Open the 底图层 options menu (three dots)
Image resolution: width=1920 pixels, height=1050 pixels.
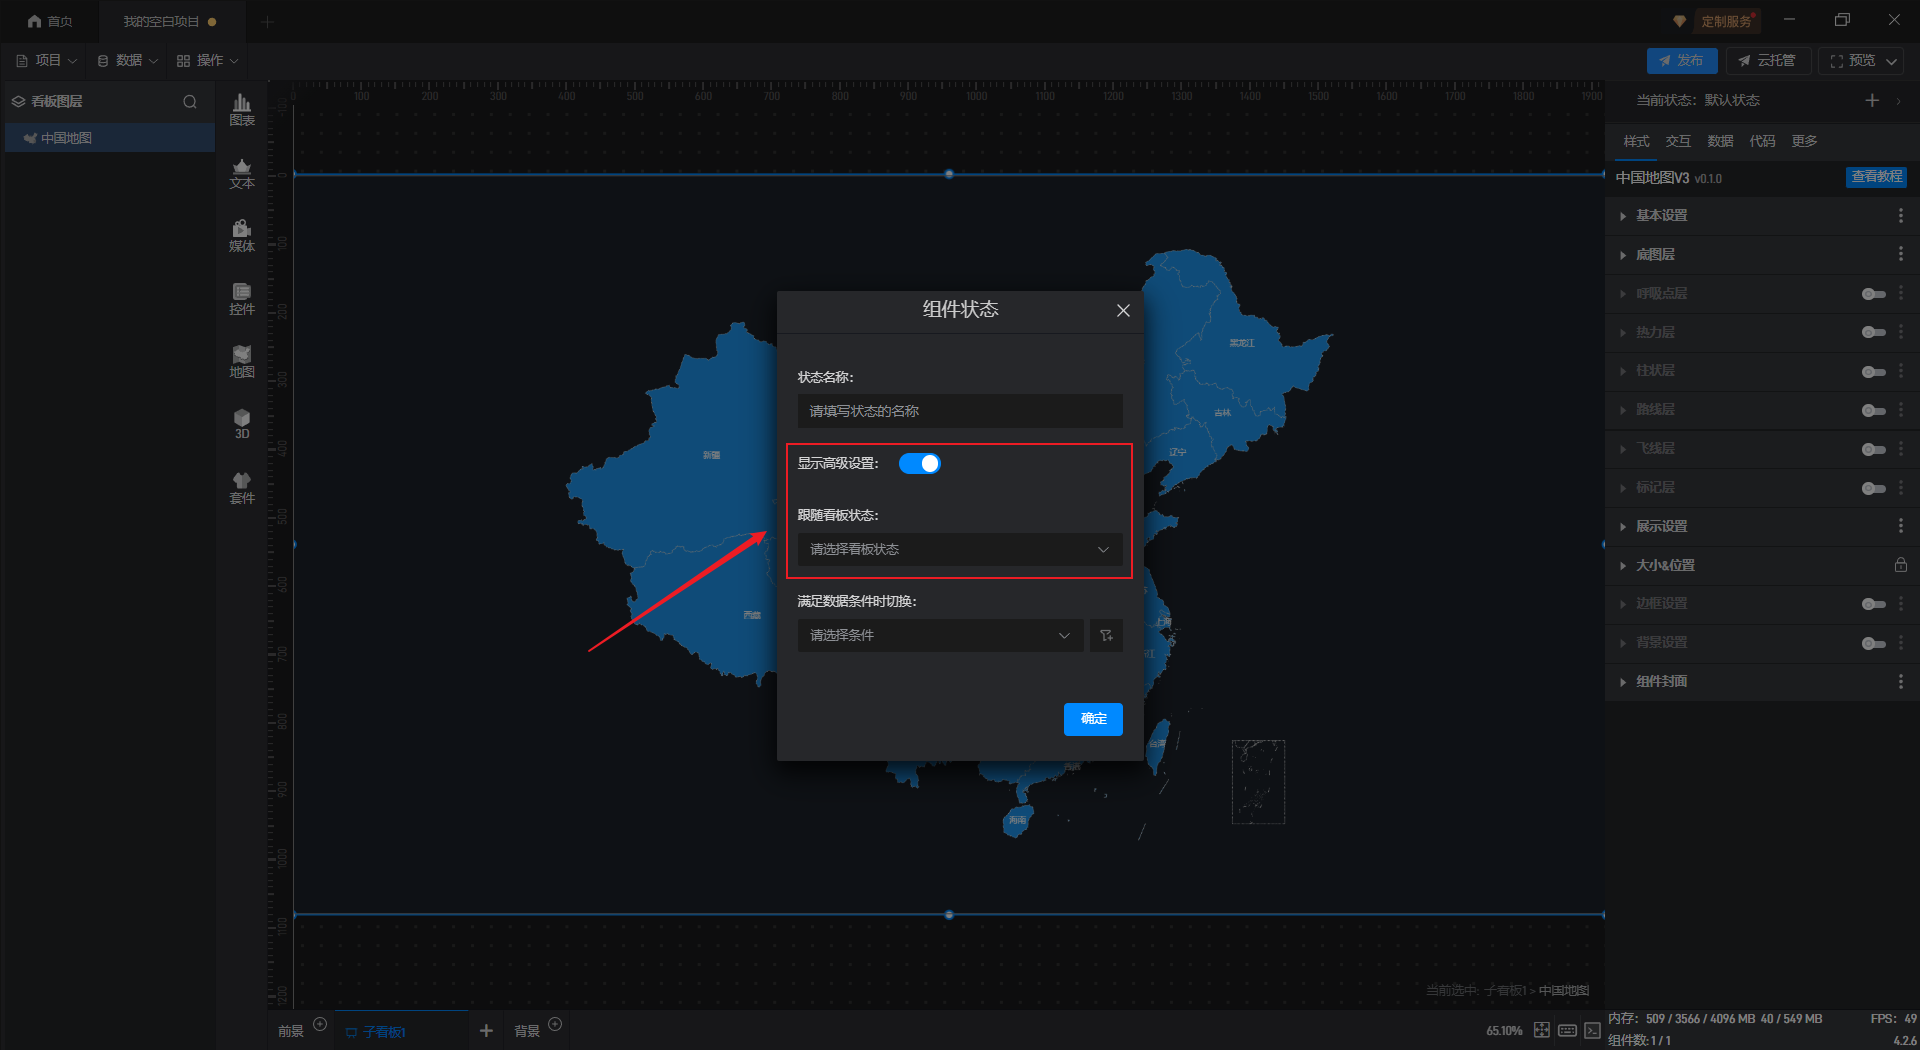point(1901,254)
